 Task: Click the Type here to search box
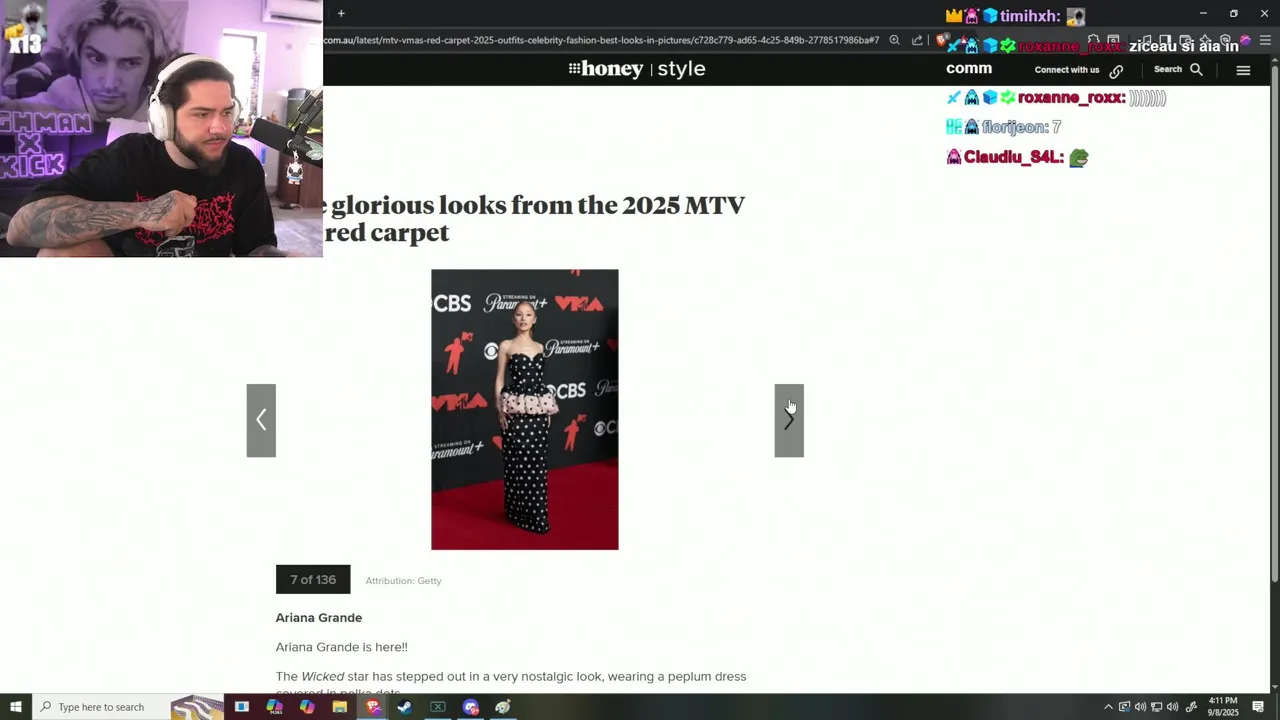pos(101,707)
